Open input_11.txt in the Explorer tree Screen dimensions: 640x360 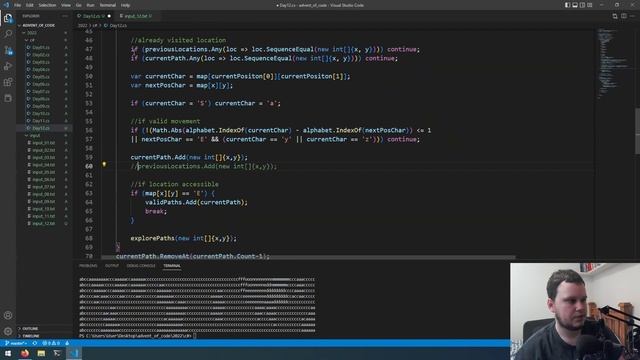coord(43,216)
